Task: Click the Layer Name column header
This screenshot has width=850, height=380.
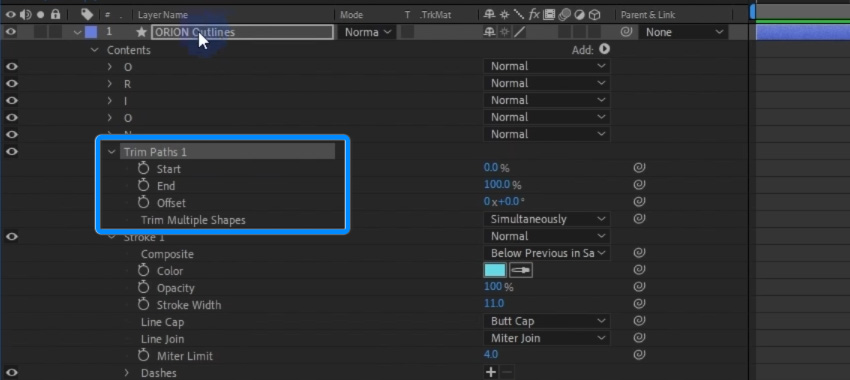Action: pos(163,15)
